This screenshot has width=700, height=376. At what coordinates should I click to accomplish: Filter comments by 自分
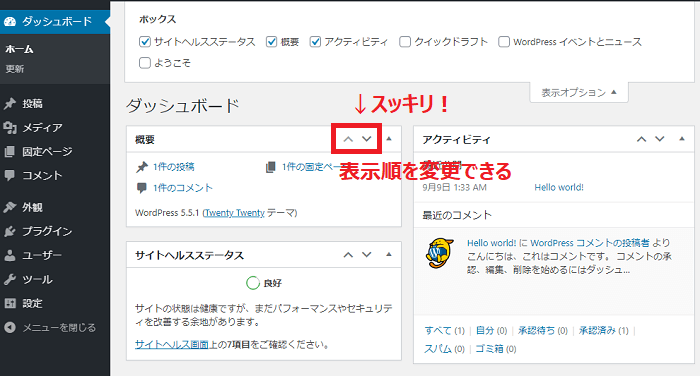(x=485, y=330)
